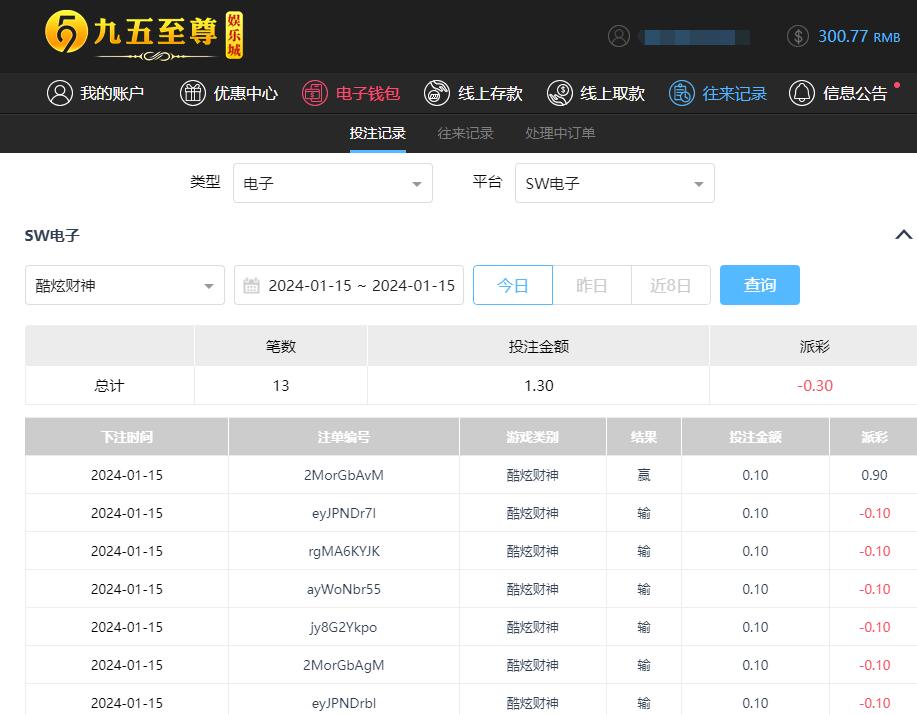Select the 近8日 date range option

click(670, 285)
